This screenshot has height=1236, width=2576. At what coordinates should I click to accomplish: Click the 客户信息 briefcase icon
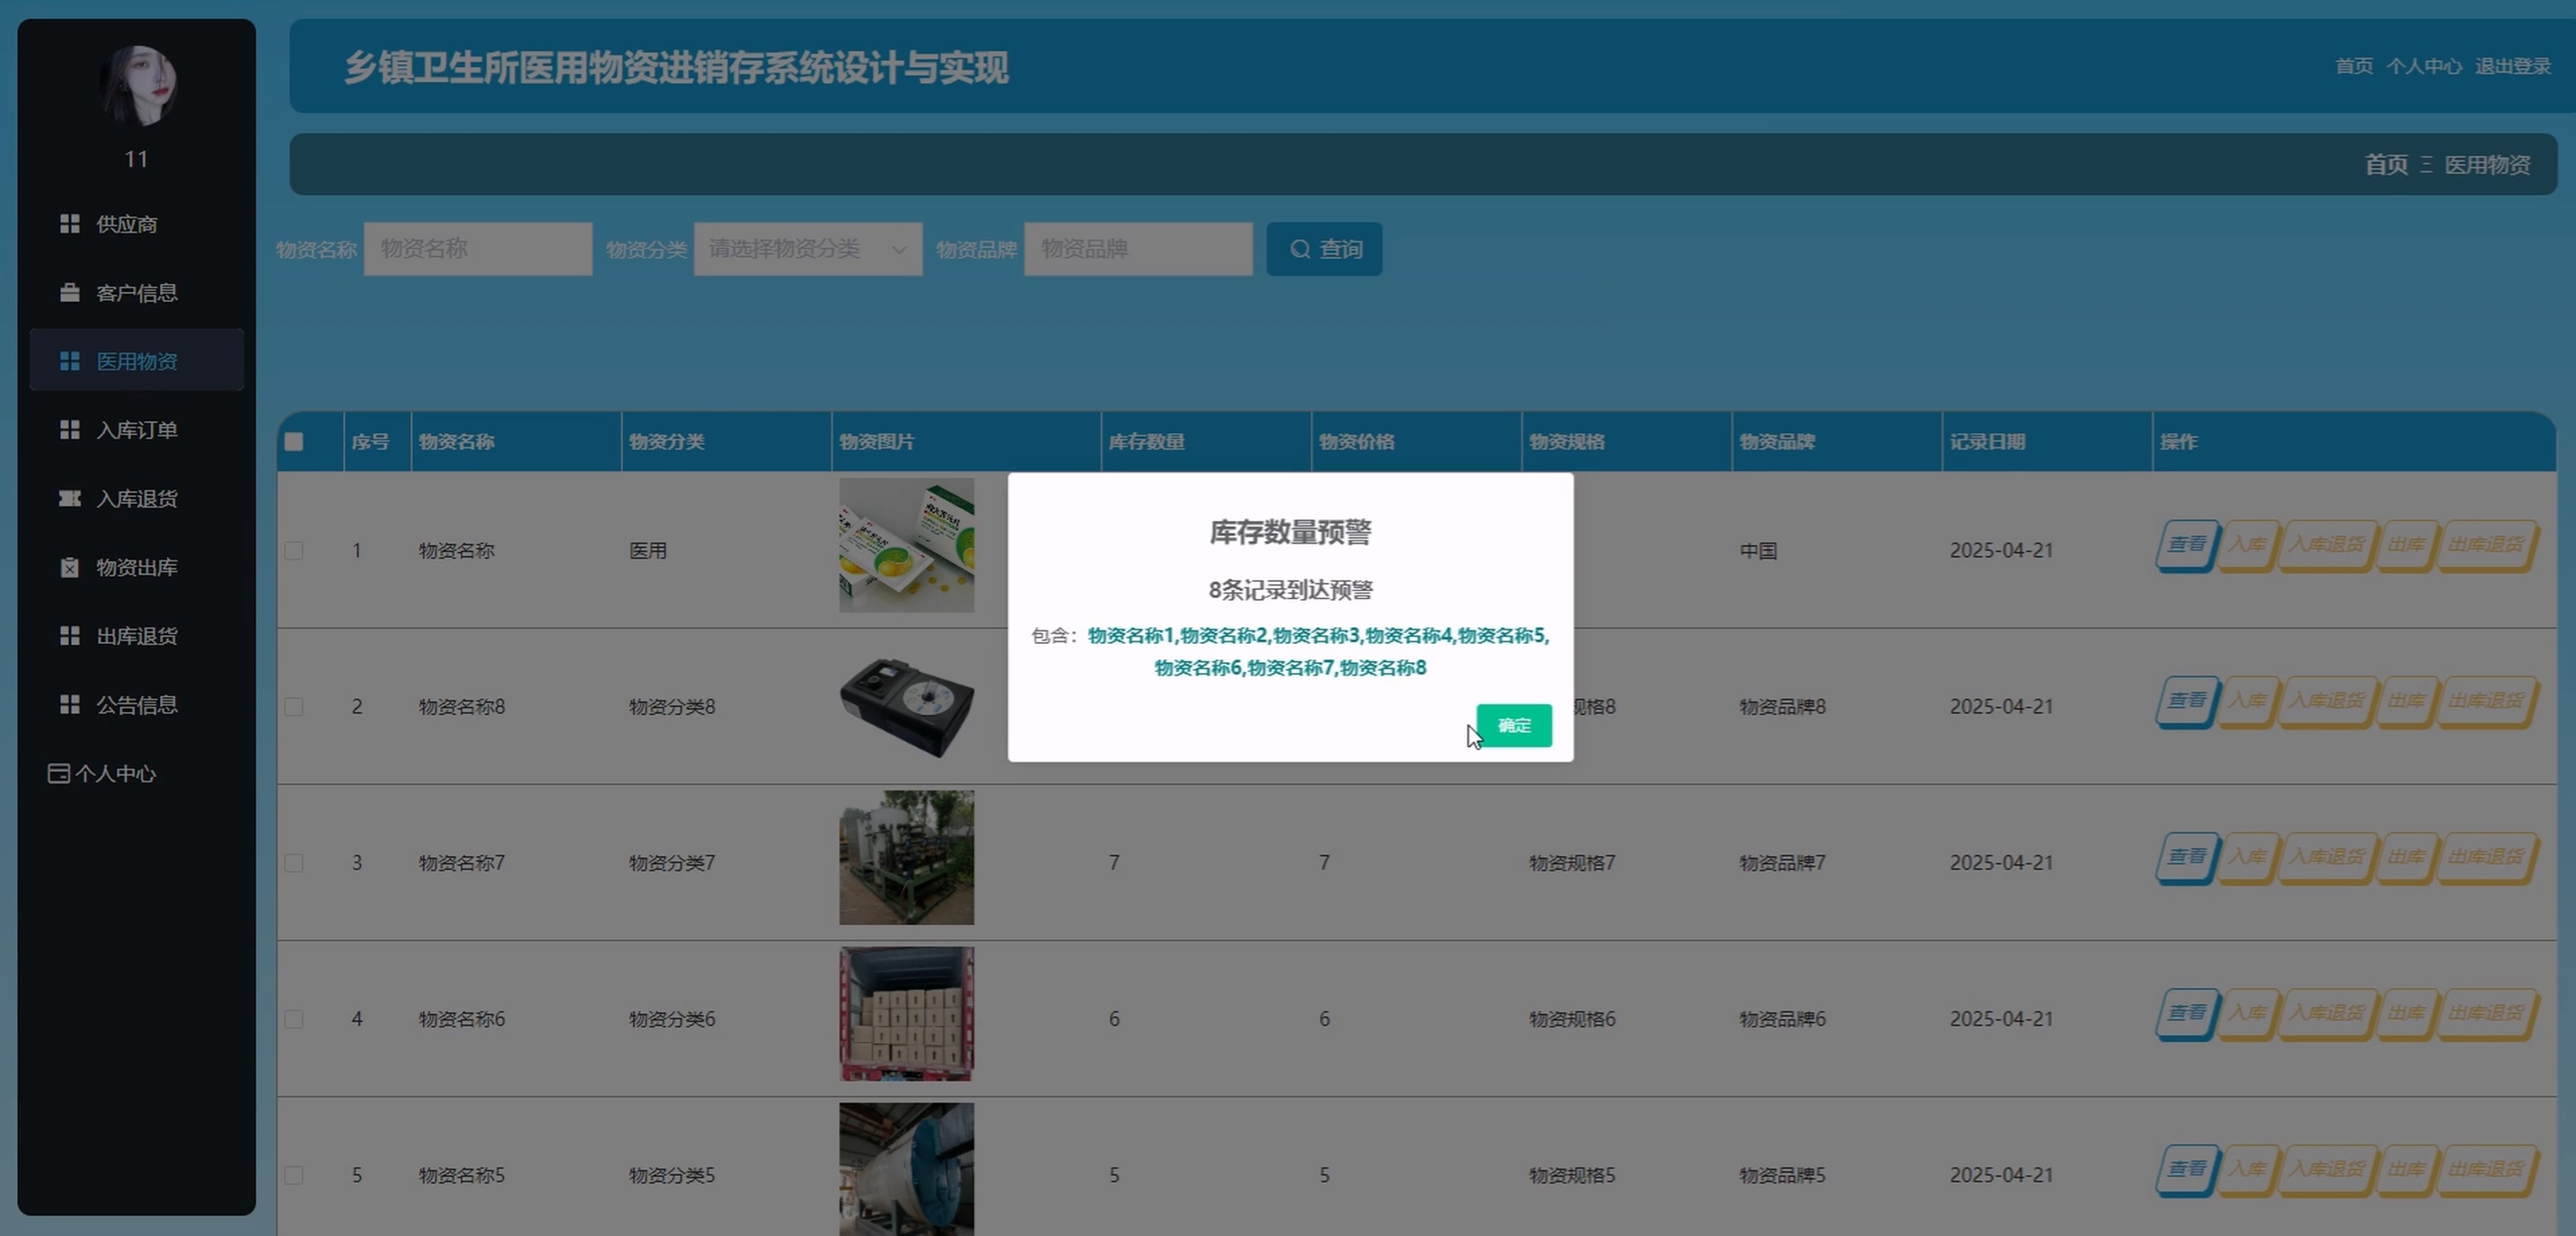69,293
